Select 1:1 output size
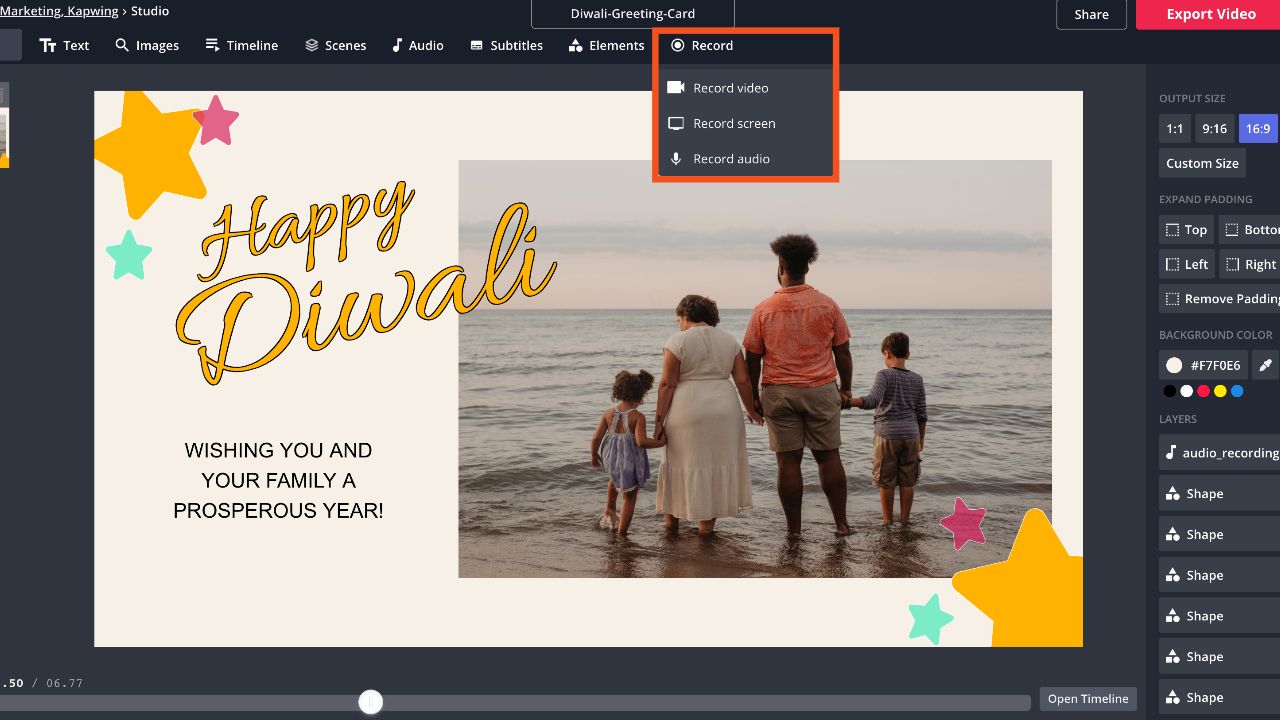The height and width of the screenshot is (720, 1280). (1175, 128)
